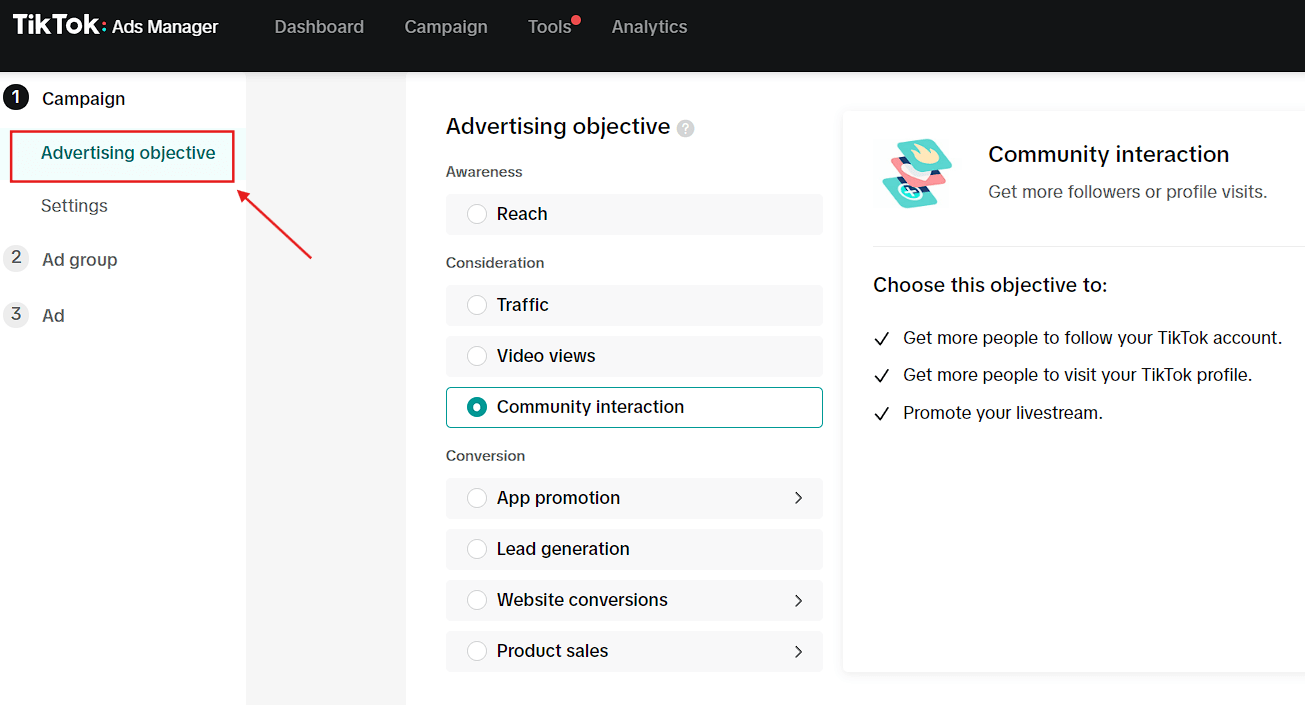Open Settings in the campaign sidebar

tap(74, 206)
